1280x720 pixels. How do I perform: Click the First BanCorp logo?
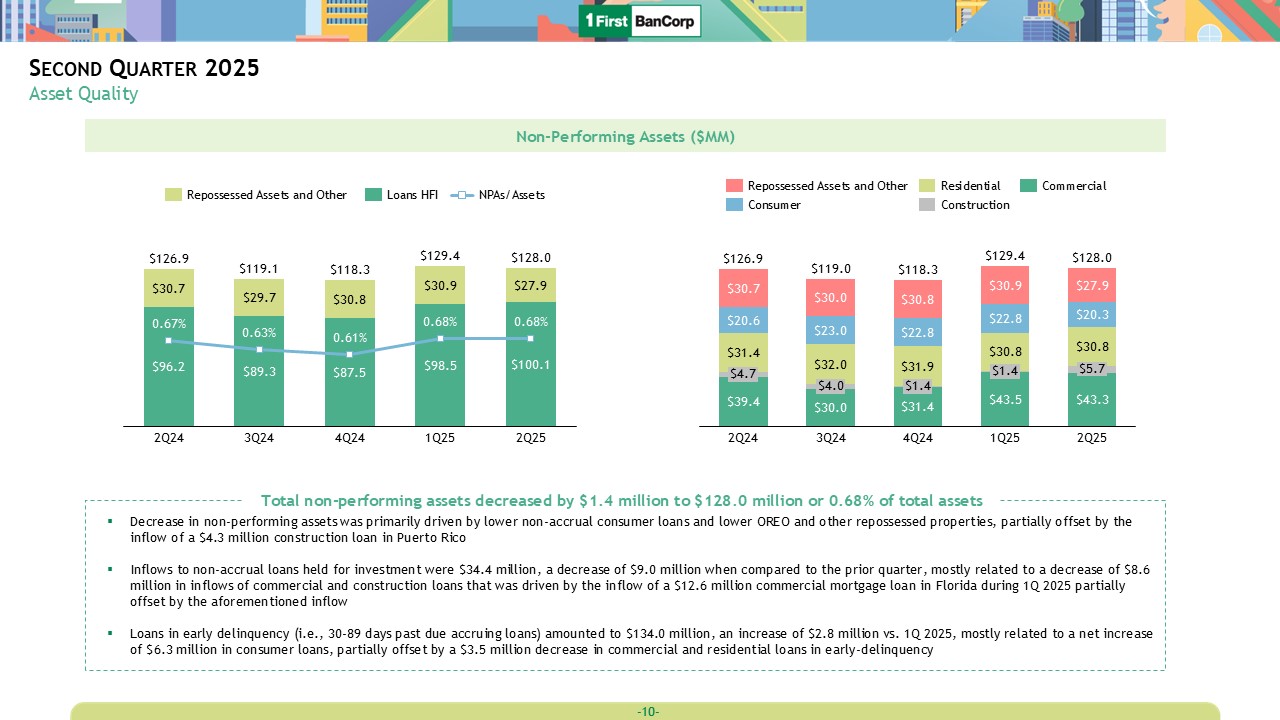(640, 21)
